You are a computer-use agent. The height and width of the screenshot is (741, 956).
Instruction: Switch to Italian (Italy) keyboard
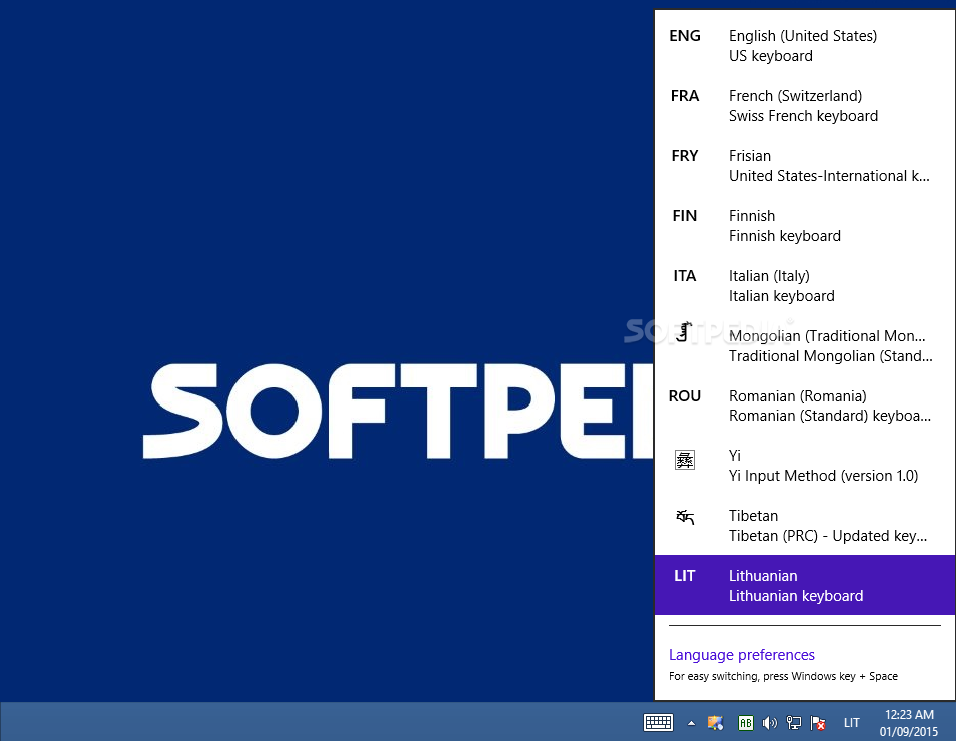tap(805, 285)
